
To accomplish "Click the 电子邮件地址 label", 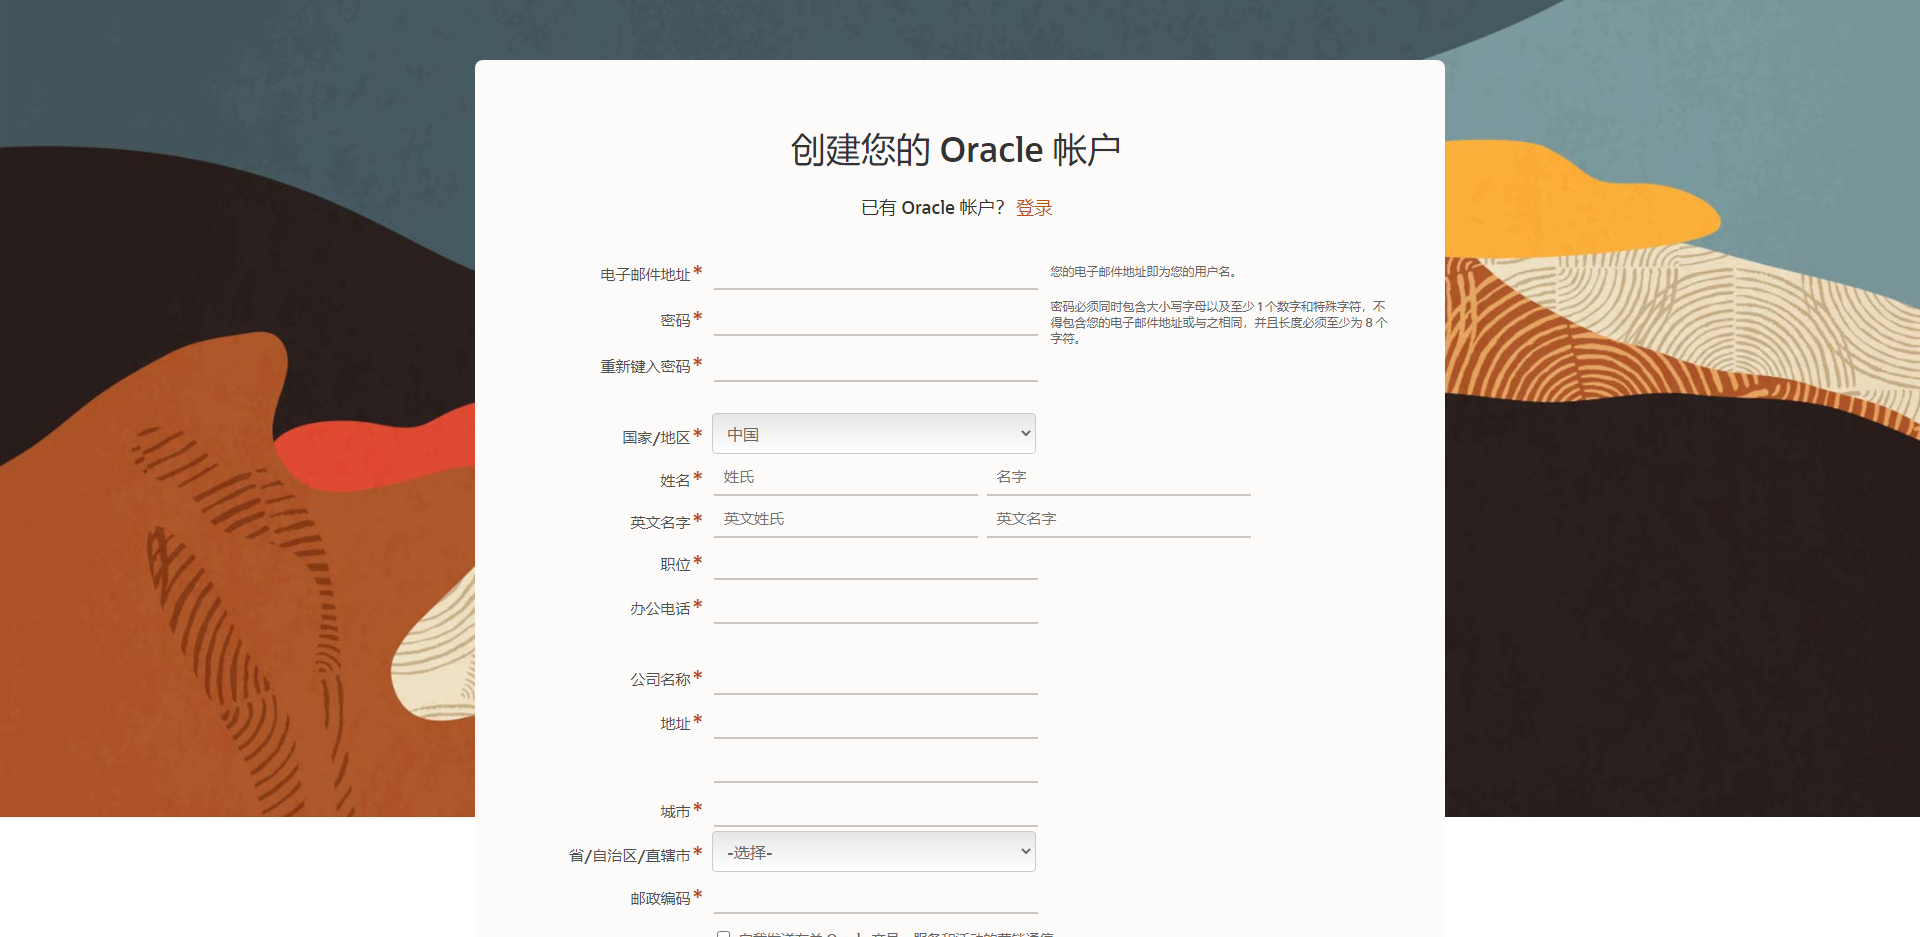I will 645,274.
